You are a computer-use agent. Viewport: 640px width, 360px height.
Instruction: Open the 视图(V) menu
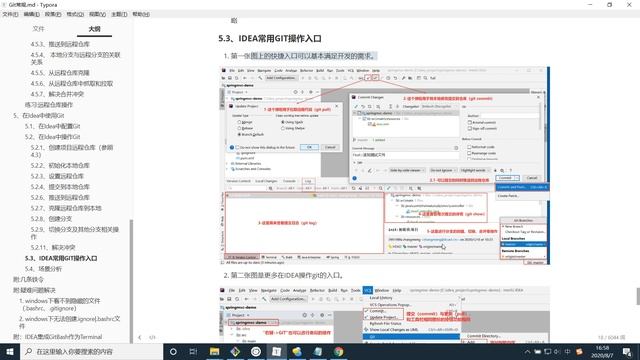click(x=97, y=14)
